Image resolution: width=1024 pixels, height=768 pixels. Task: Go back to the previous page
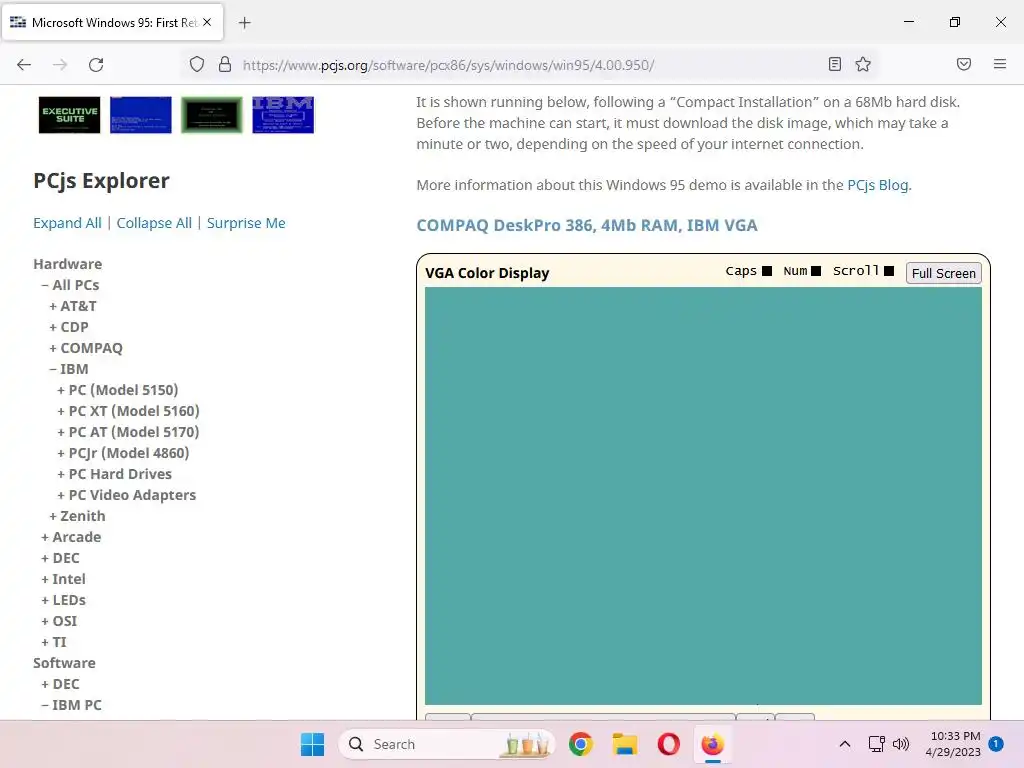click(x=24, y=65)
